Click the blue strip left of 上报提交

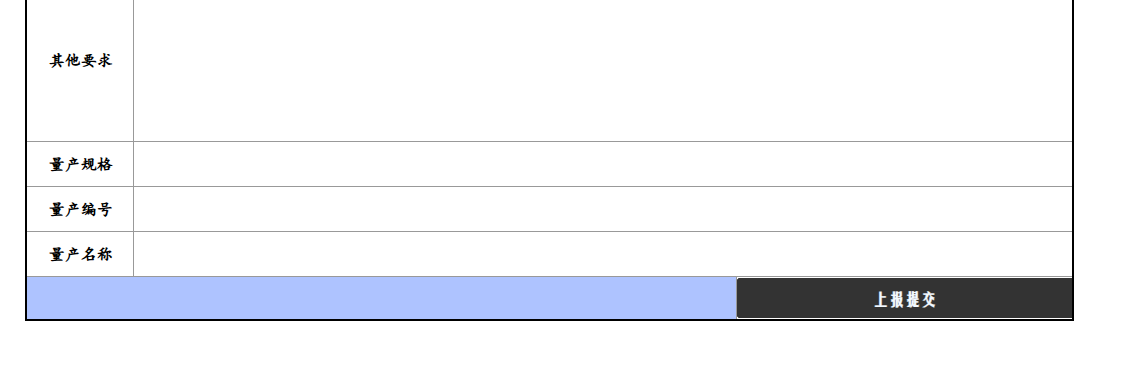point(381,298)
